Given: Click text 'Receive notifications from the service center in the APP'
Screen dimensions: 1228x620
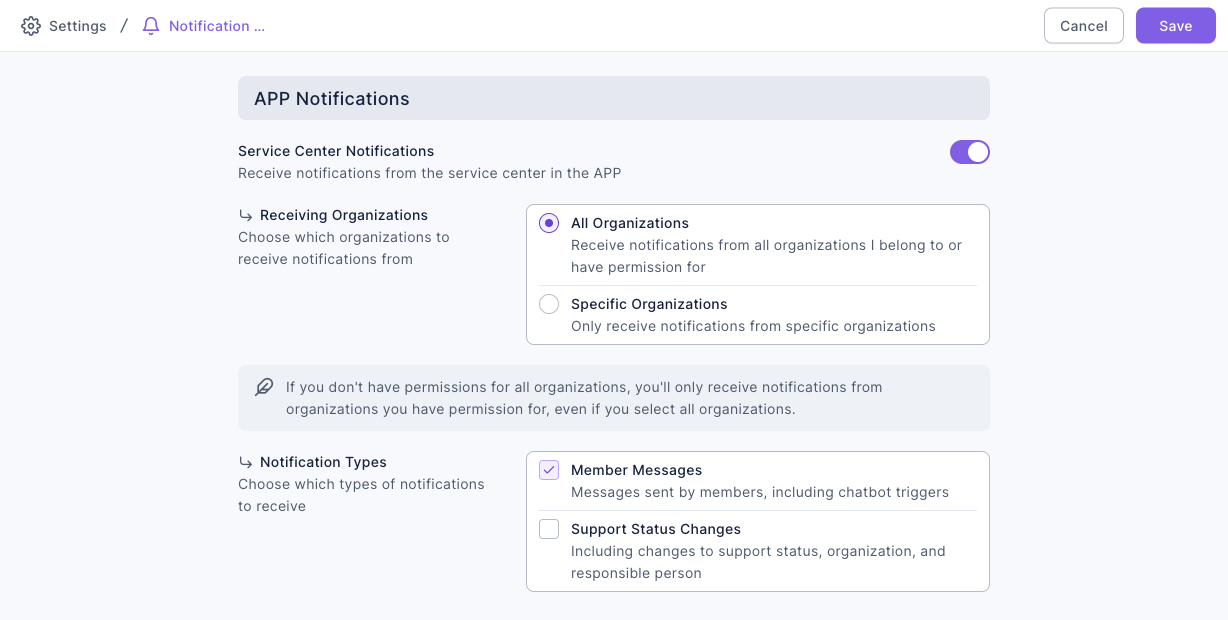Looking at the screenshot, I should tap(430, 173).
